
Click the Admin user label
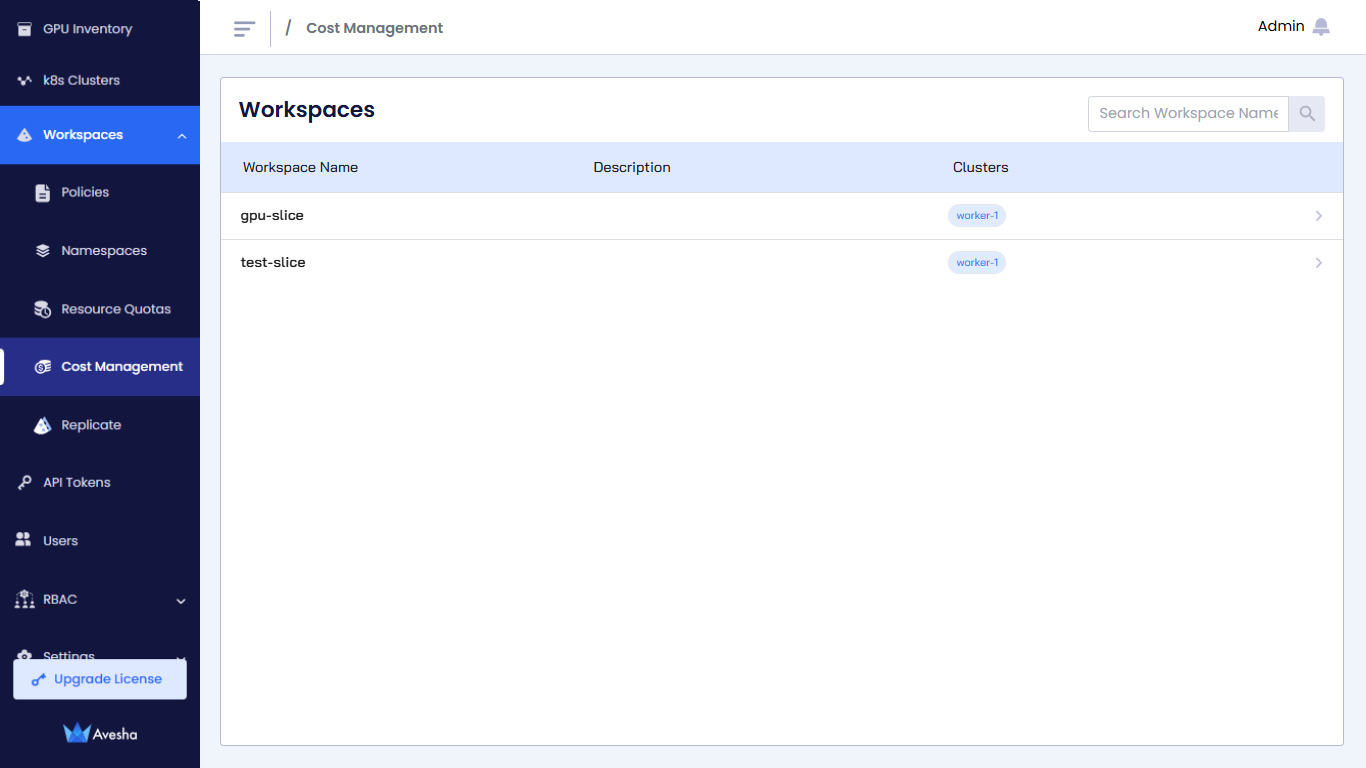1280,27
